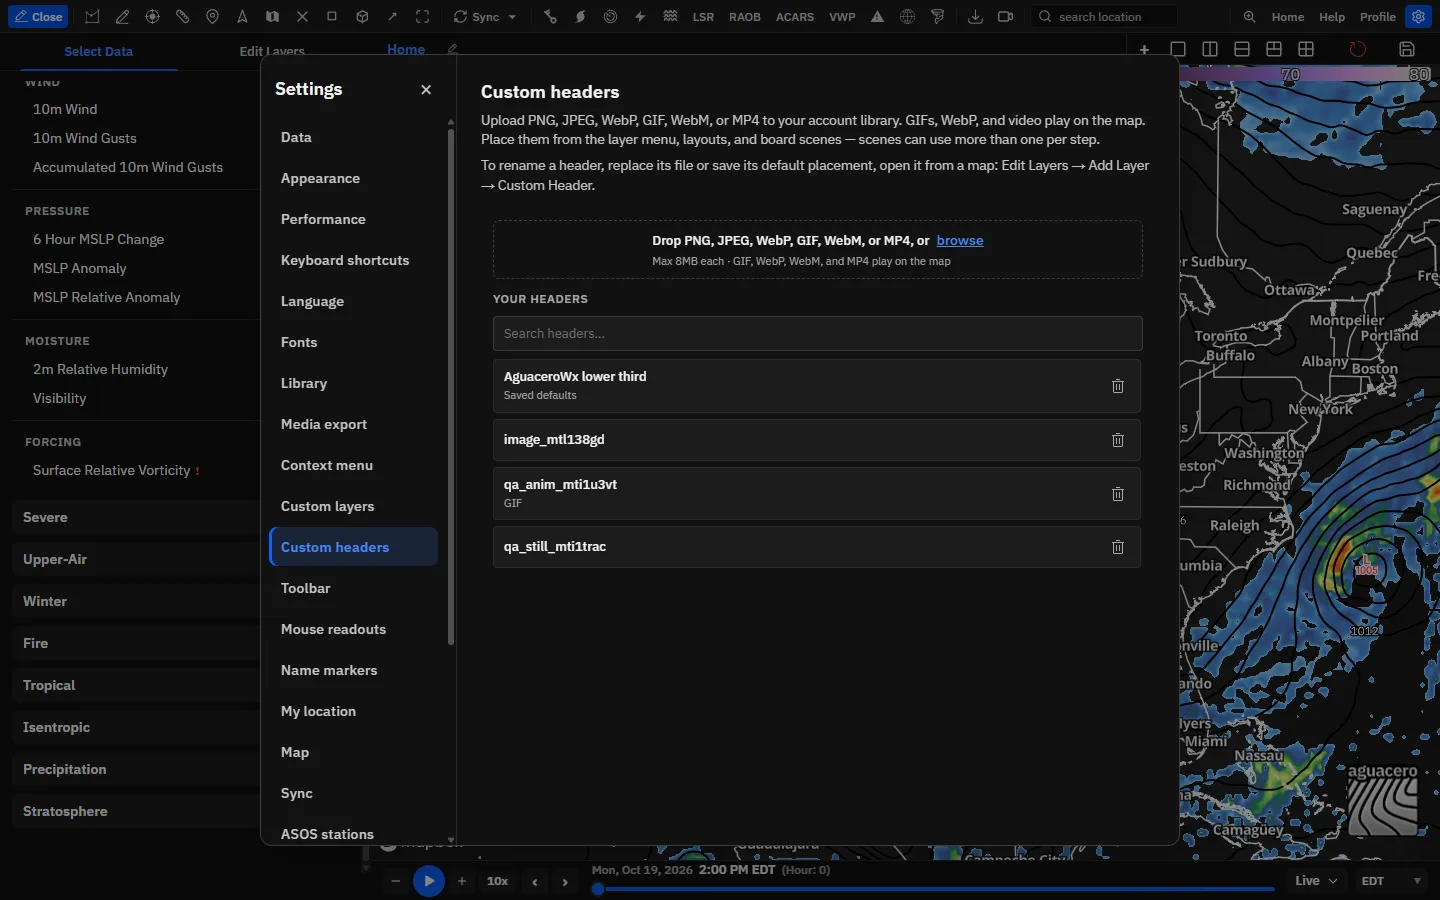Click the download icon in toolbar
This screenshot has height=900, width=1440.
pos(975,17)
